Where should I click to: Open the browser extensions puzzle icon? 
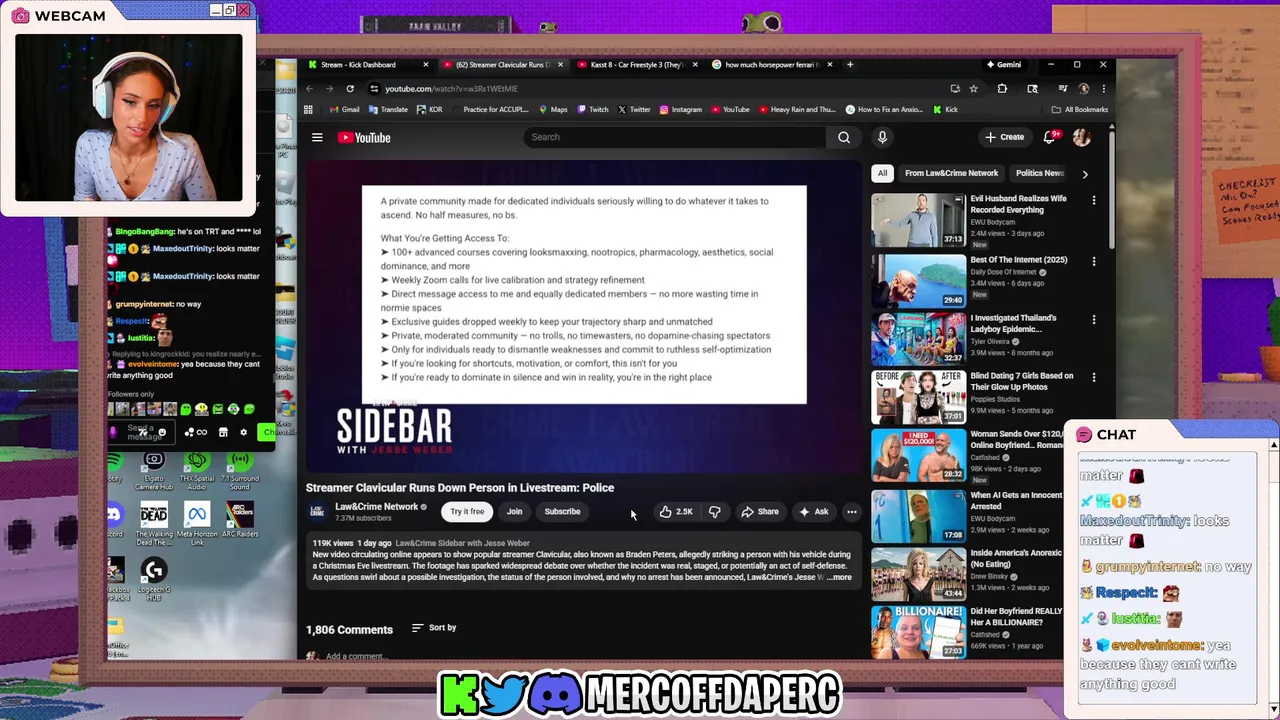click(1002, 89)
